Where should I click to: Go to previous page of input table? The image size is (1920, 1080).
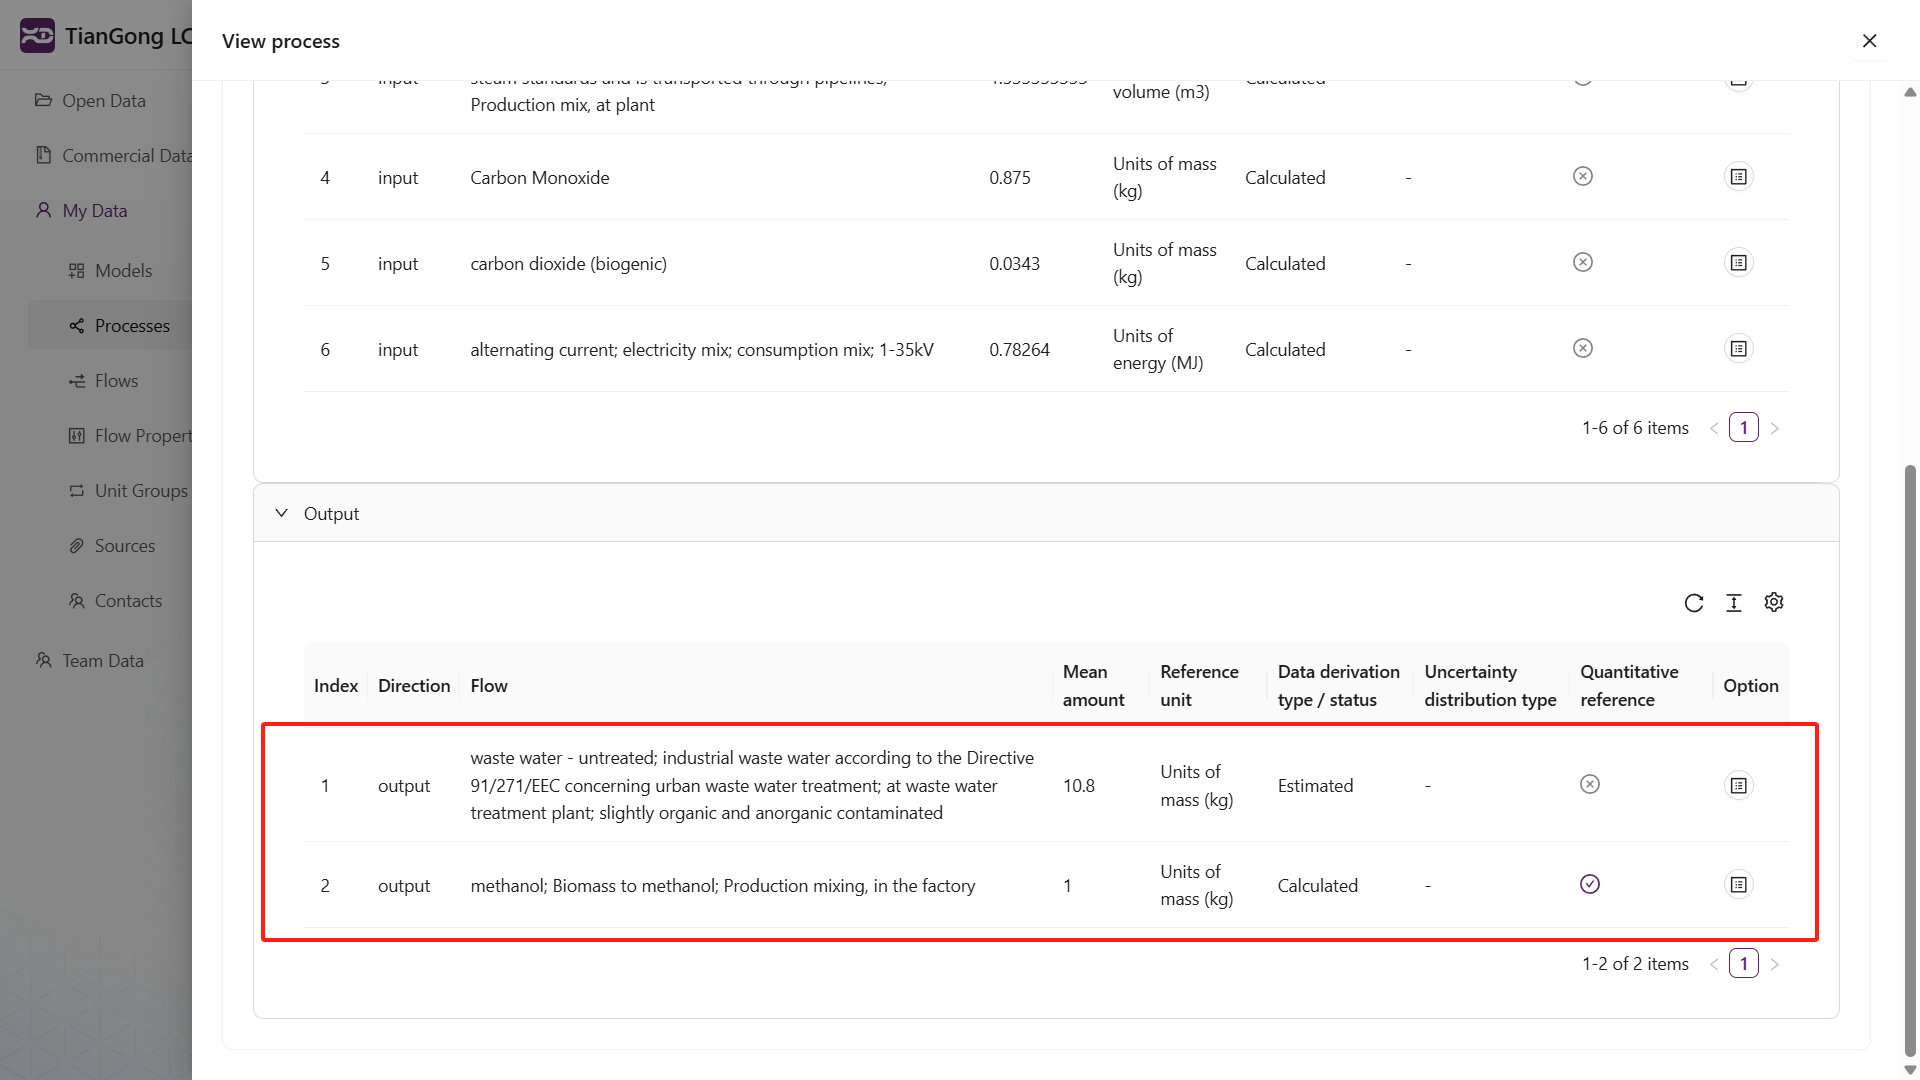[1714, 428]
